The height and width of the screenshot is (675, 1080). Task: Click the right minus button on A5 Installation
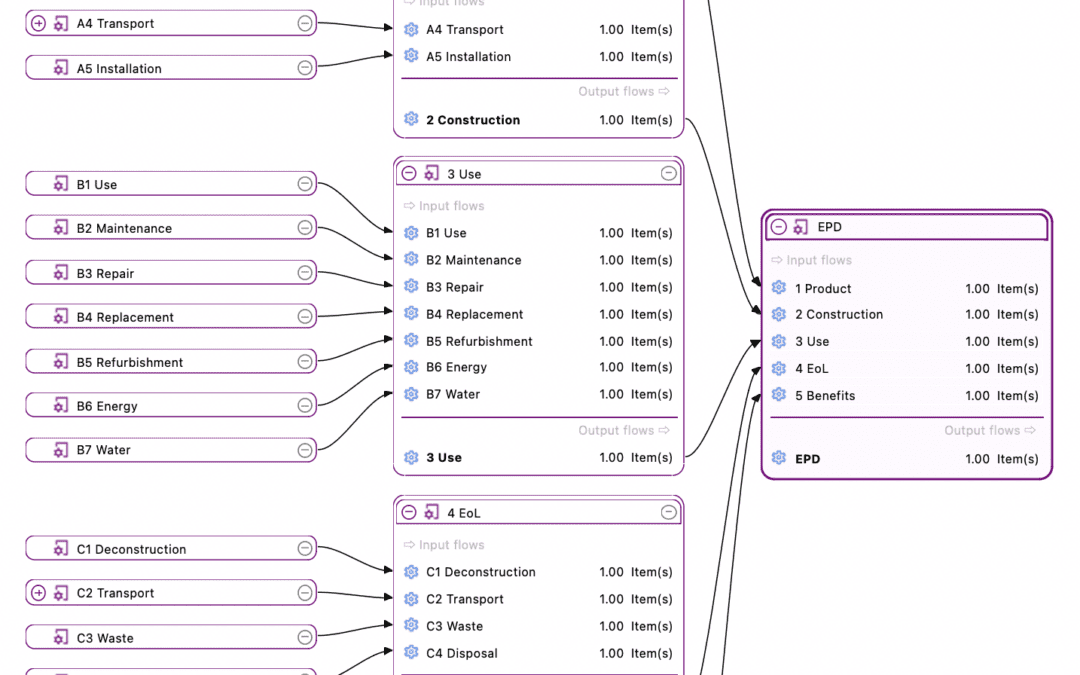tap(305, 68)
